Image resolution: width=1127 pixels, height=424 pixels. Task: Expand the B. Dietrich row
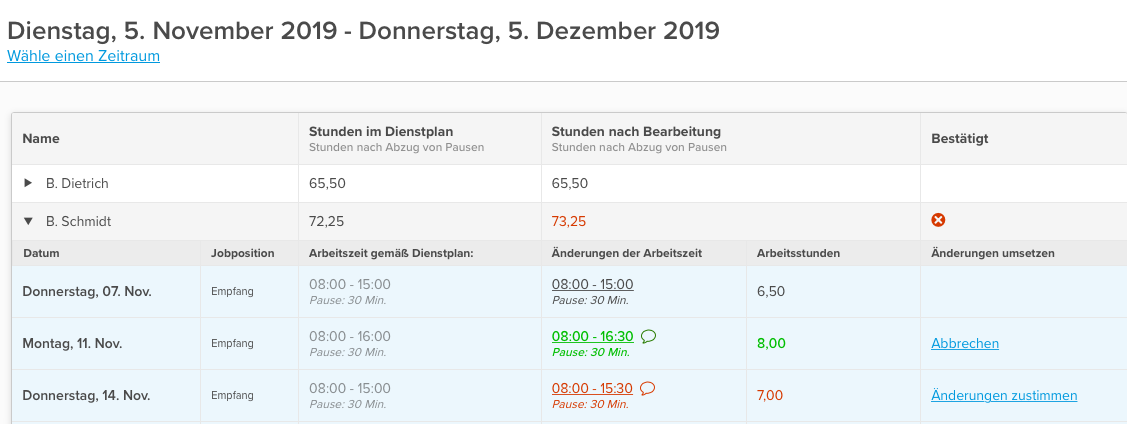tap(28, 183)
